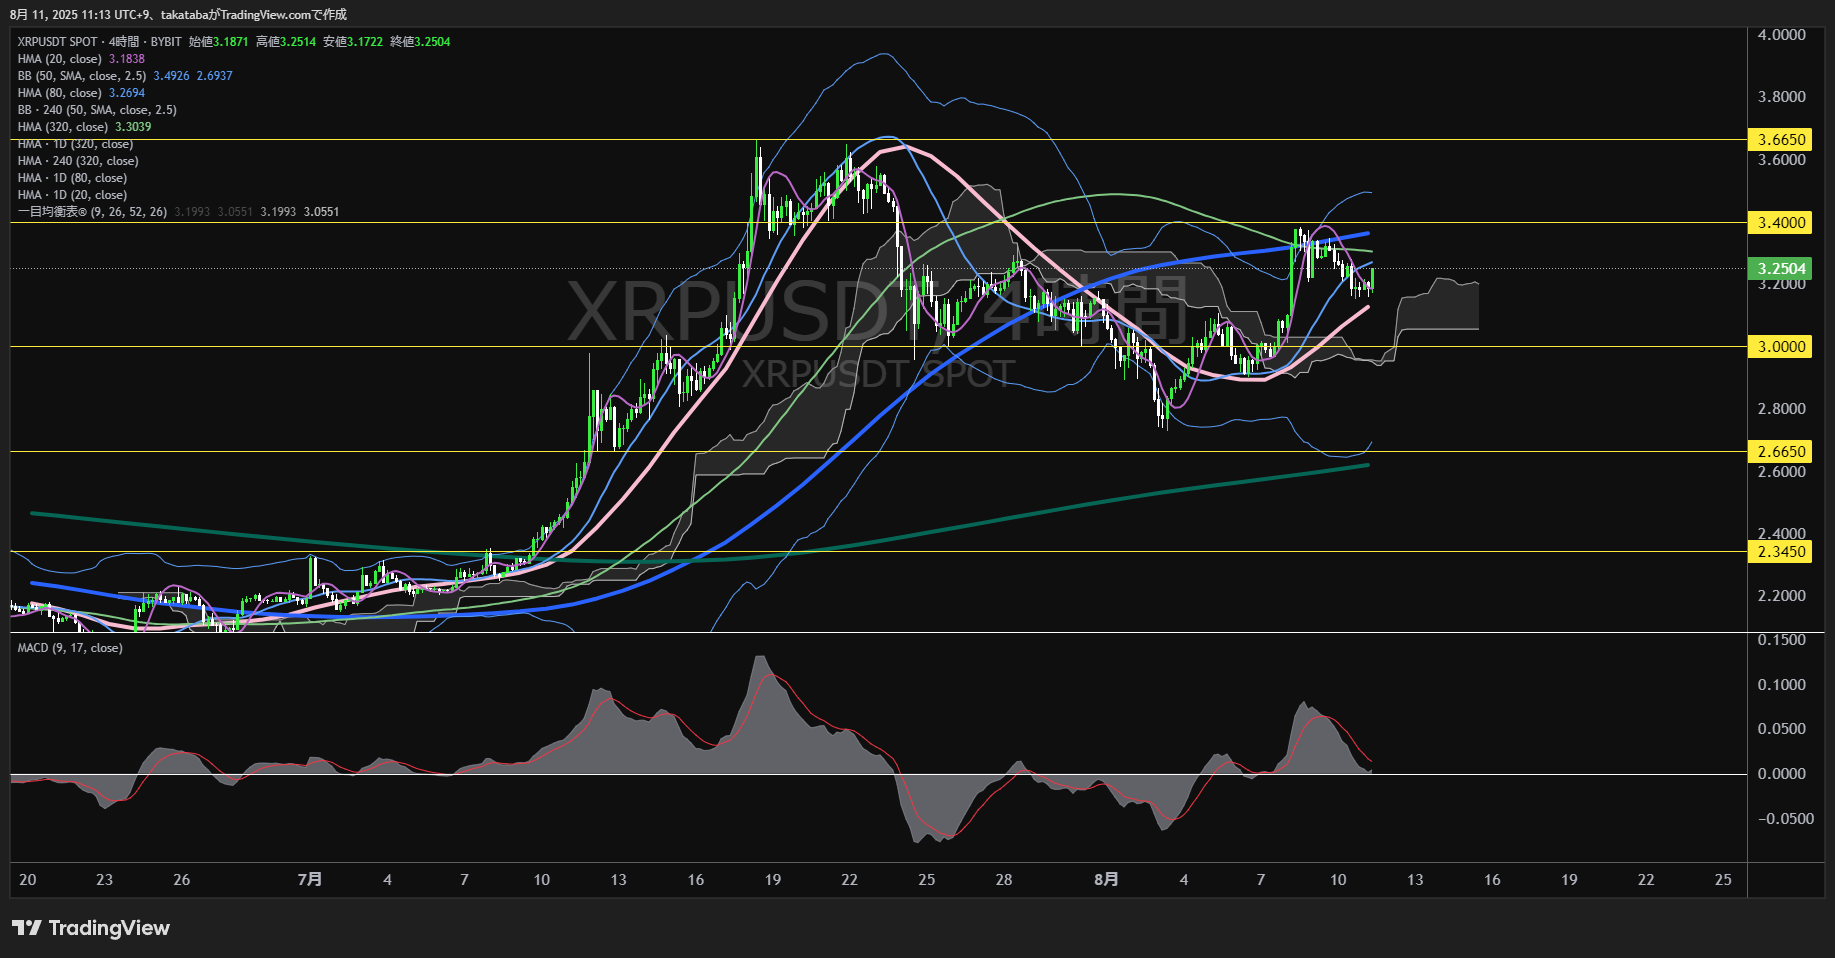1835x958 pixels.
Task: Click the Bollinger lower value 2.6937
Action: [215, 76]
